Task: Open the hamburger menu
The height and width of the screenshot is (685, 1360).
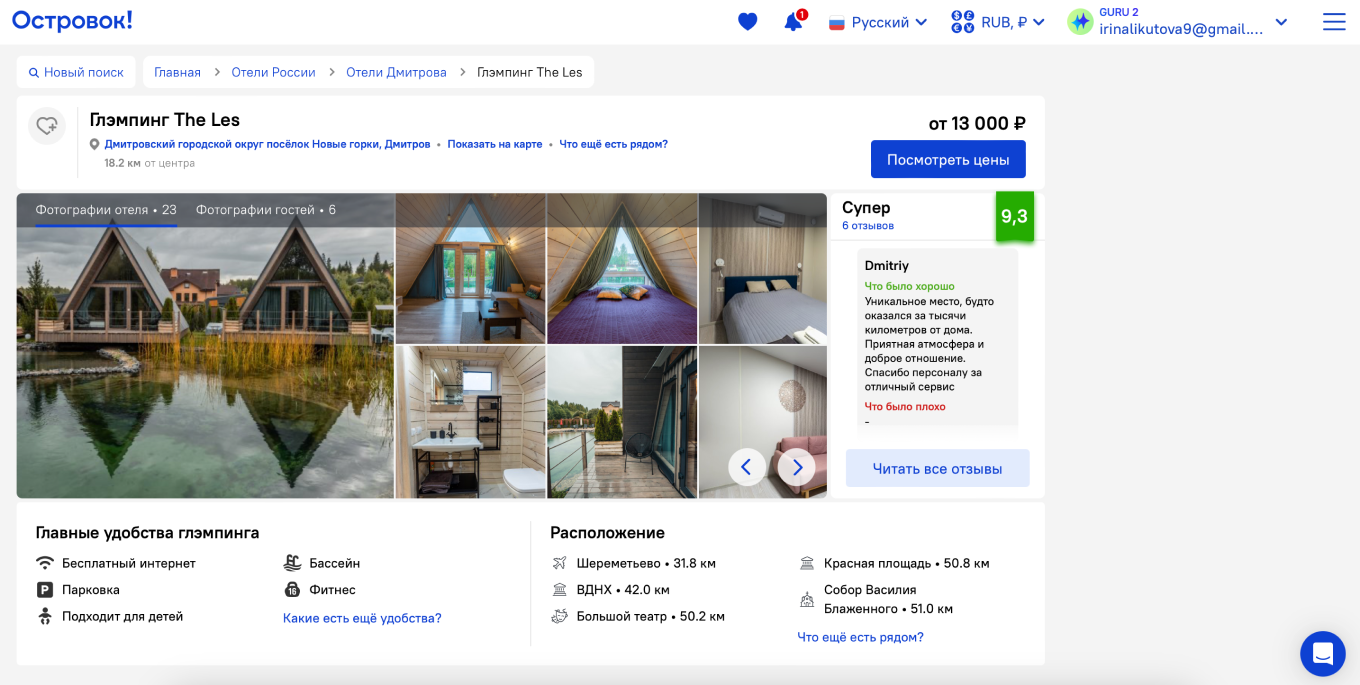Action: pyautogui.click(x=1334, y=22)
